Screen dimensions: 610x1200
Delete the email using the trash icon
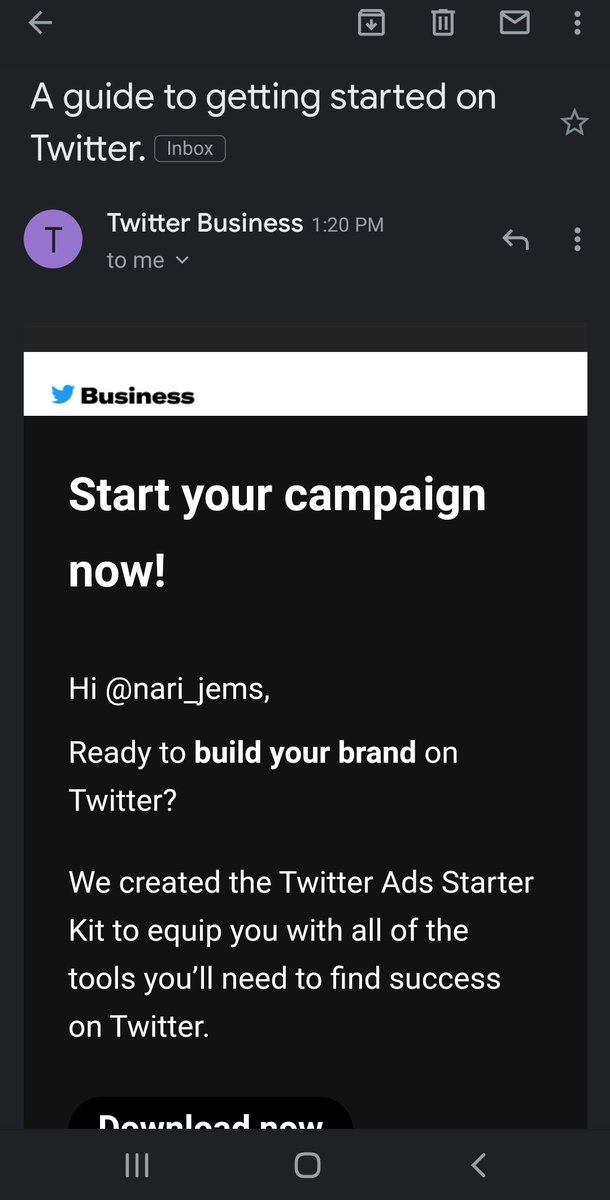443,22
